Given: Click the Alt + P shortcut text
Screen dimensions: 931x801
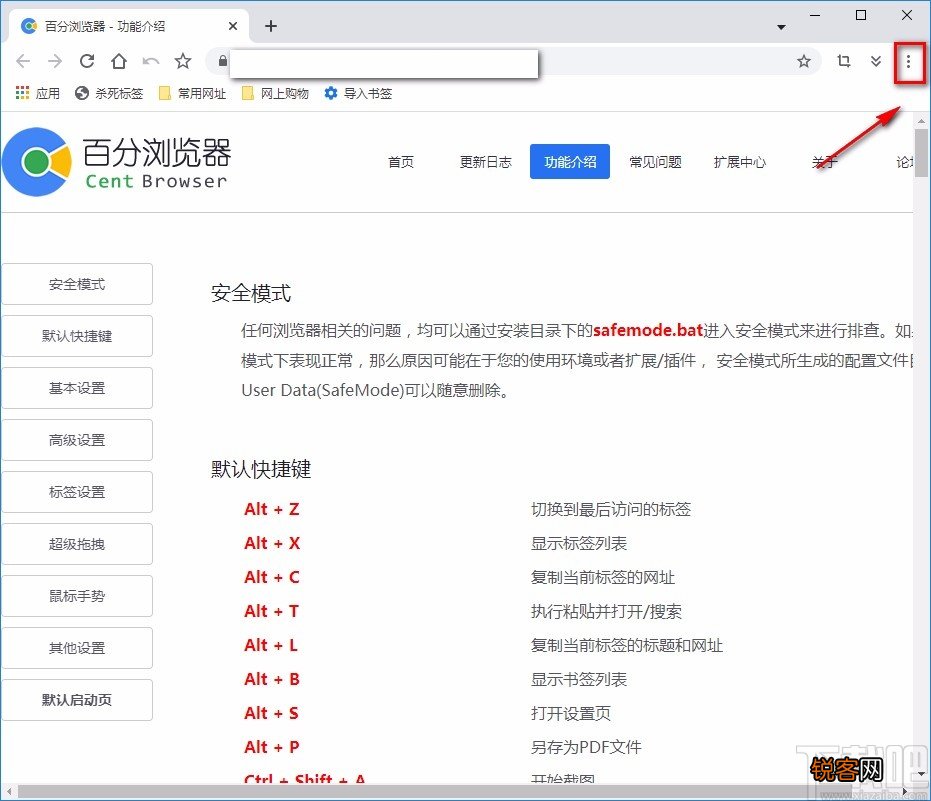Looking at the screenshot, I should click(x=271, y=747).
